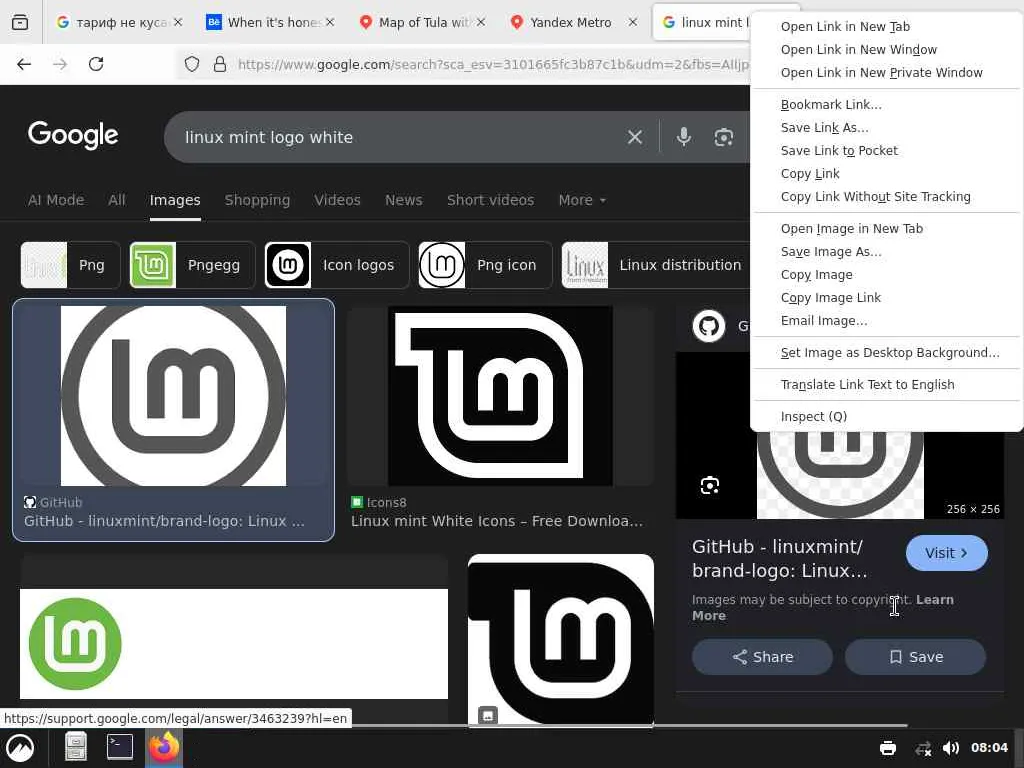The width and height of the screenshot is (1024, 768).
Task: Open the Icons8 white Linux Mint thumbnail
Action: click(500, 396)
